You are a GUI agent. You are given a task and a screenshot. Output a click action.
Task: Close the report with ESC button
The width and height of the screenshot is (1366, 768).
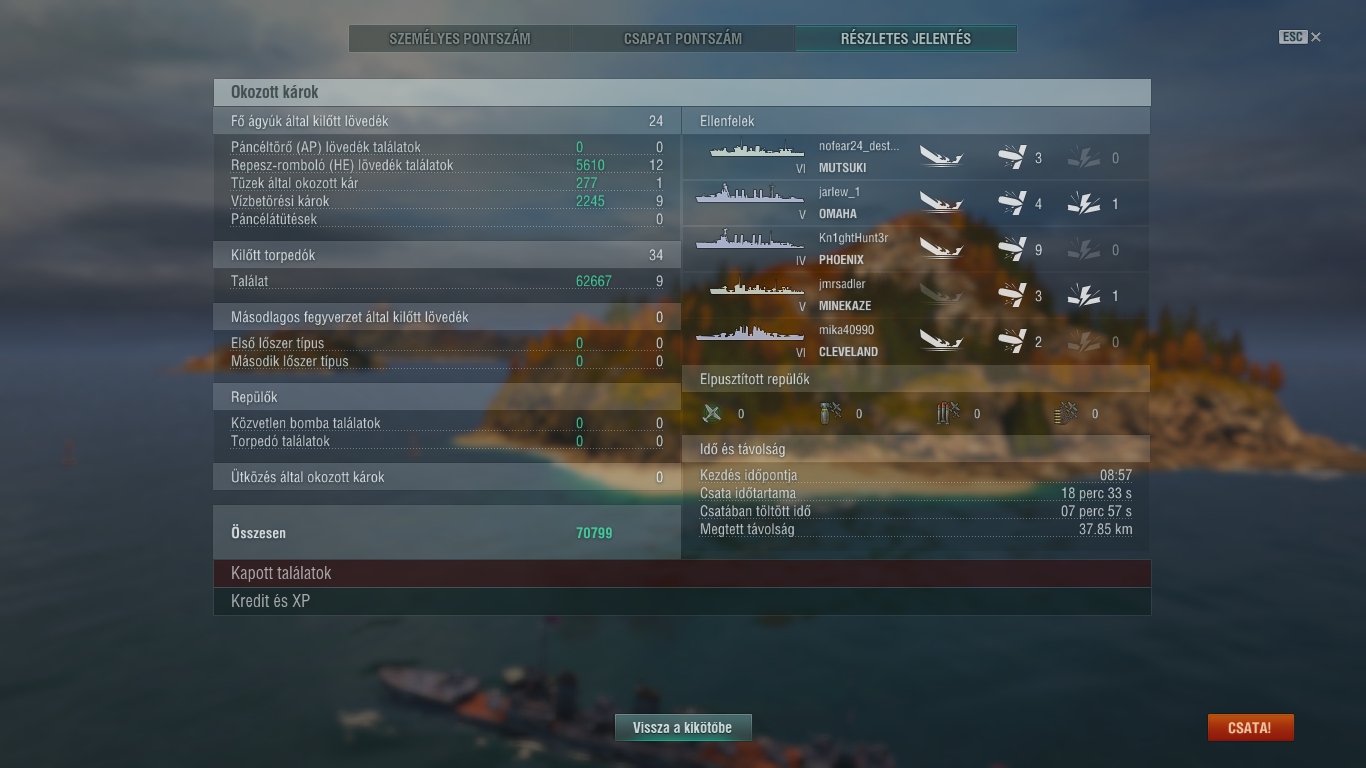[x=1300, y=37]
